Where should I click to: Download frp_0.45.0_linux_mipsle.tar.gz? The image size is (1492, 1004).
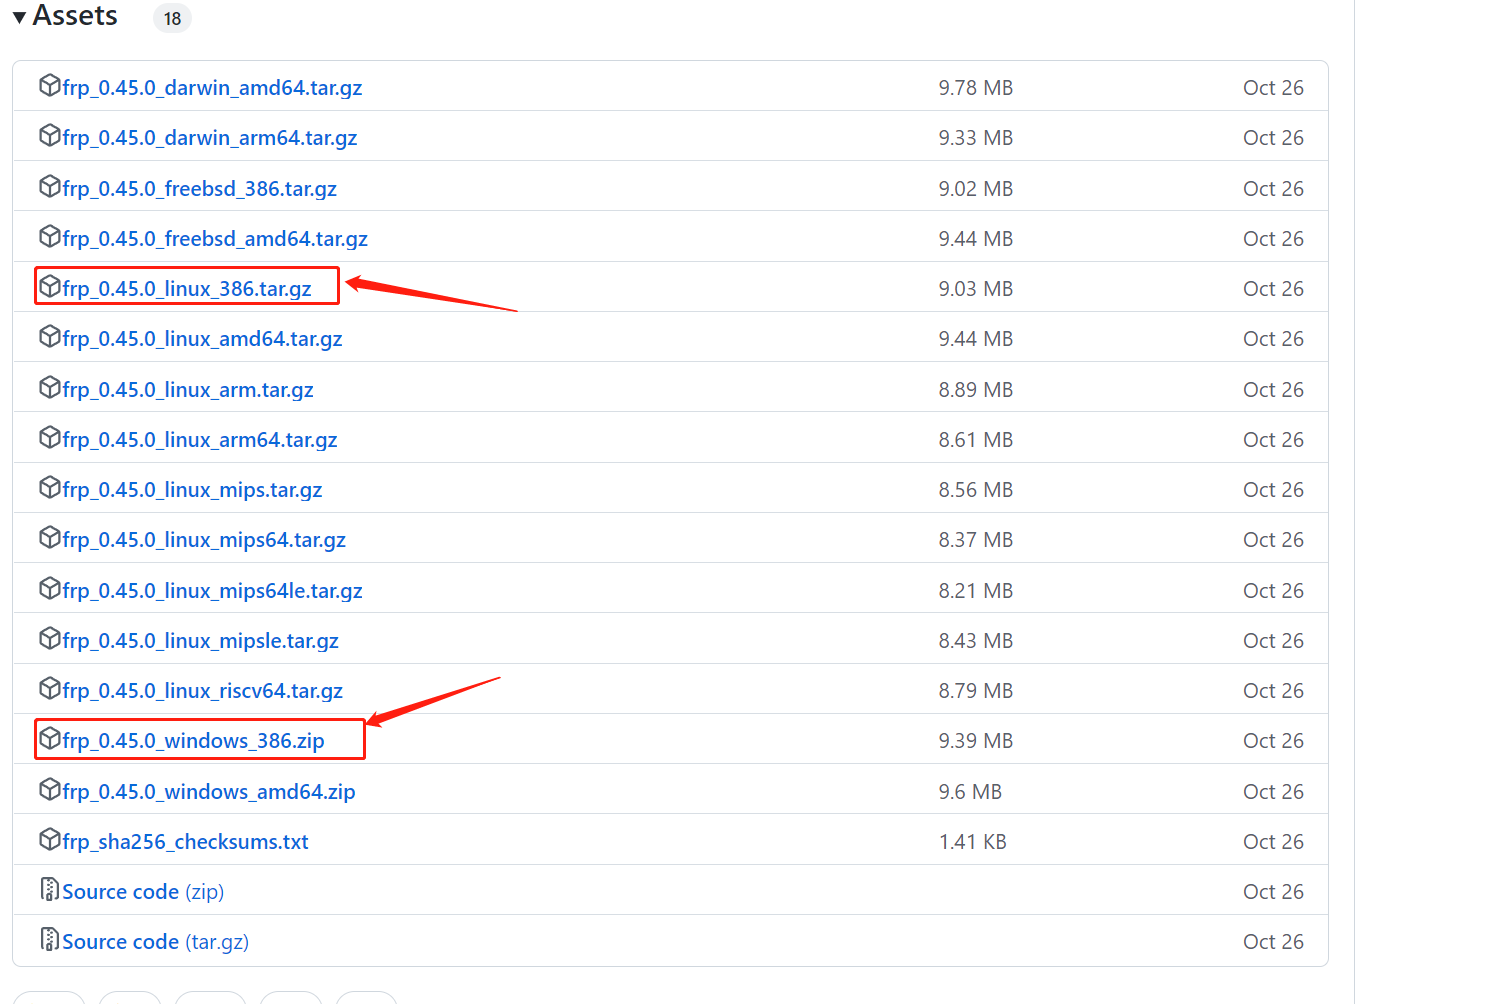tap(200, 641)
